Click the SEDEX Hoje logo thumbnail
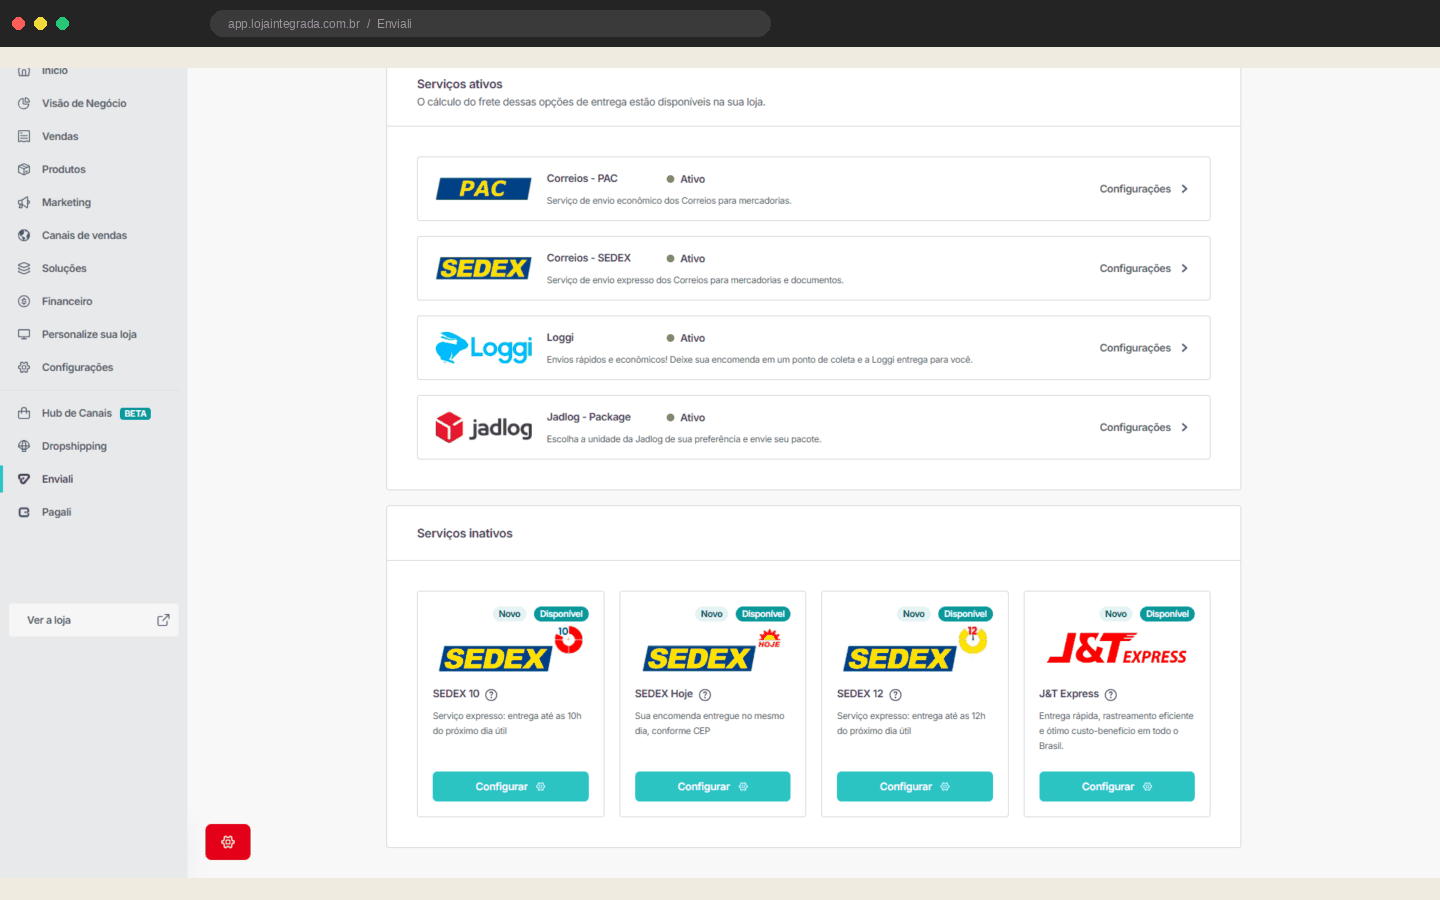The height and width of the screenshot is (900, 1440). (712, 649)
